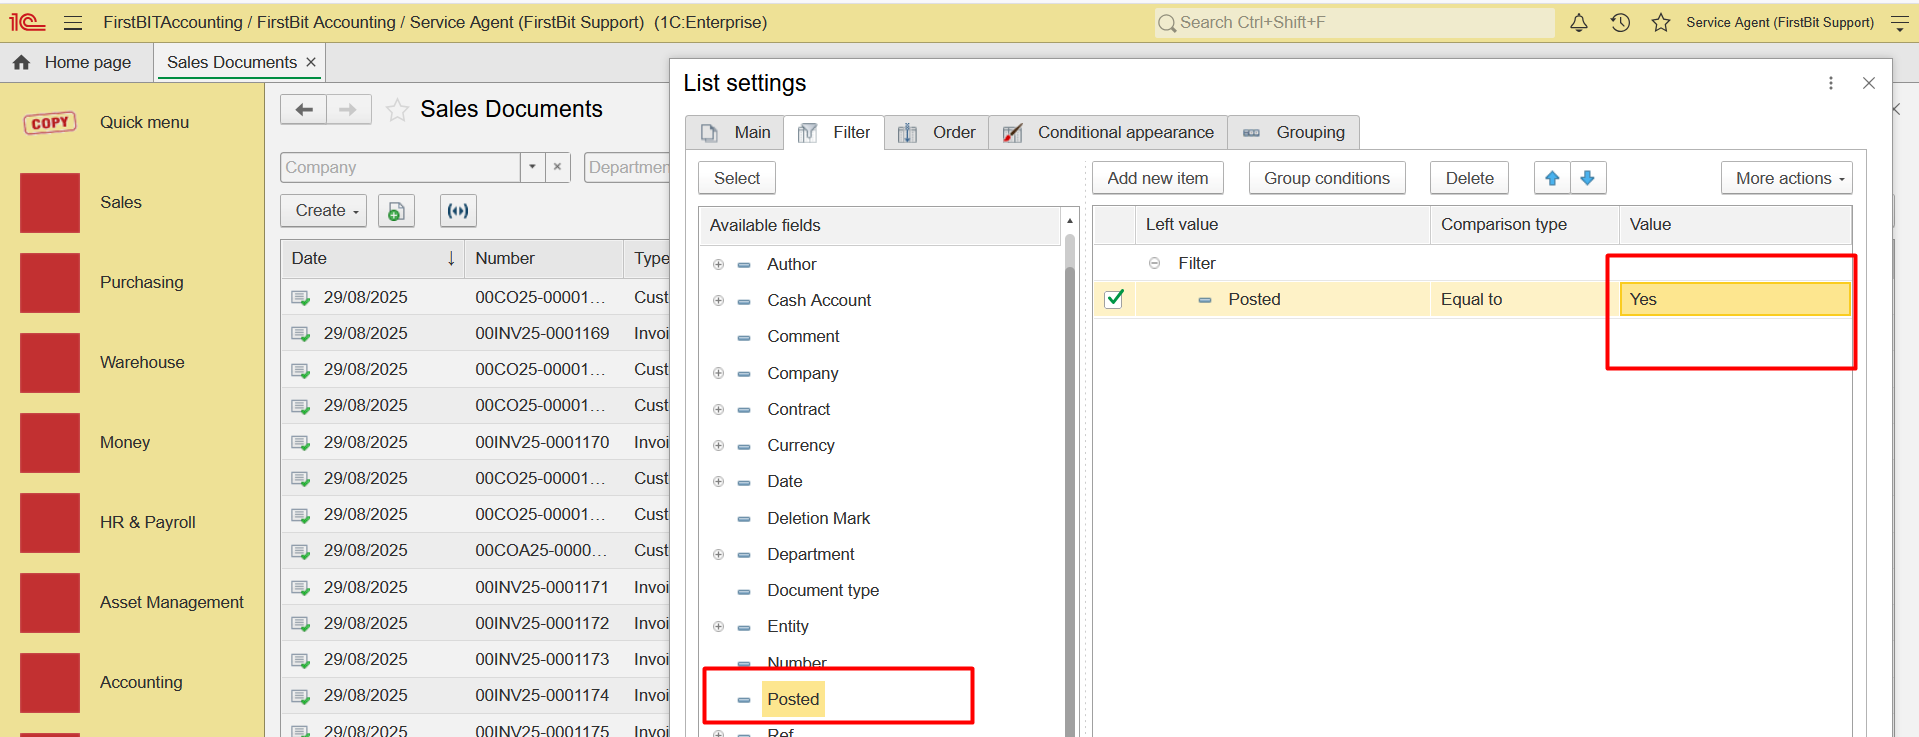
Task: Open the Money section icon
Action: (50, 443)
